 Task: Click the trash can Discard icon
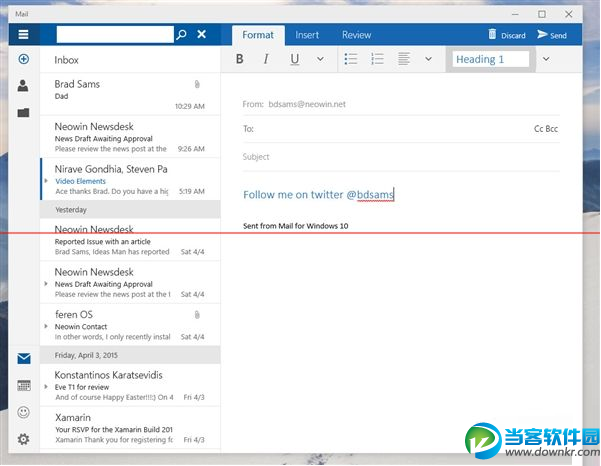pos(492,34)
